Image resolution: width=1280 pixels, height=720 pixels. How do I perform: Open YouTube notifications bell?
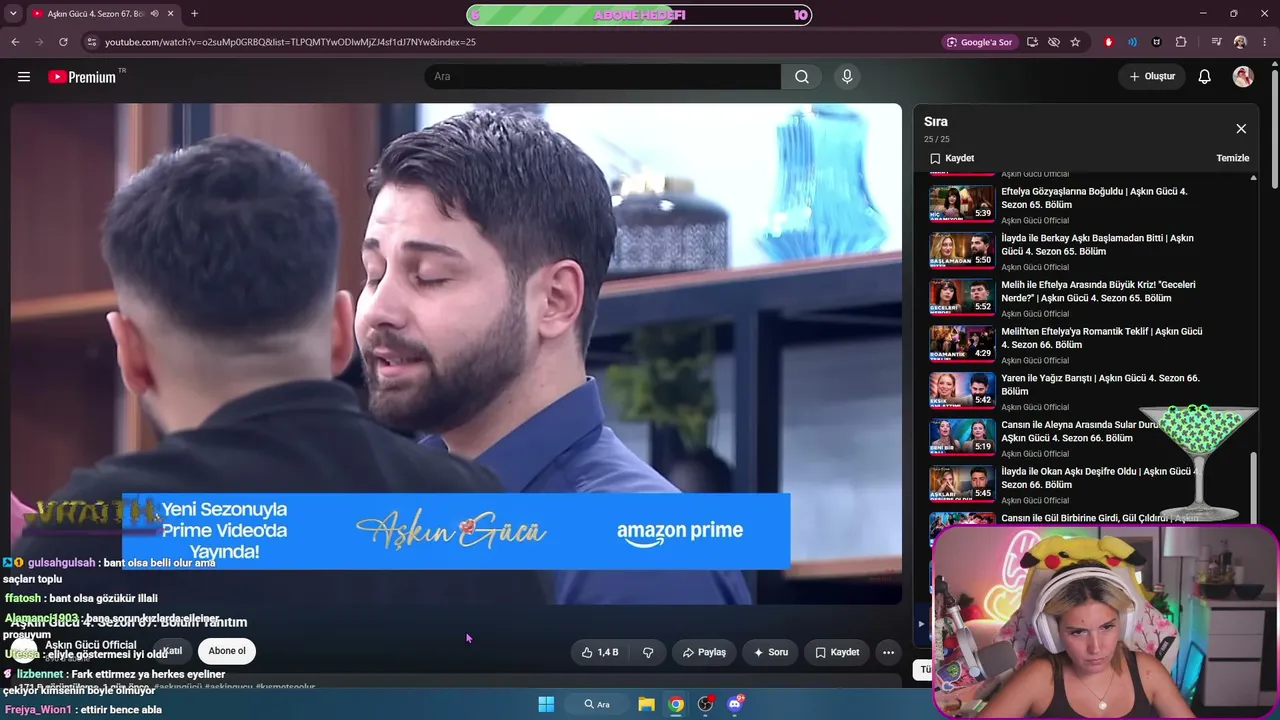click(x=1205, y=77)
